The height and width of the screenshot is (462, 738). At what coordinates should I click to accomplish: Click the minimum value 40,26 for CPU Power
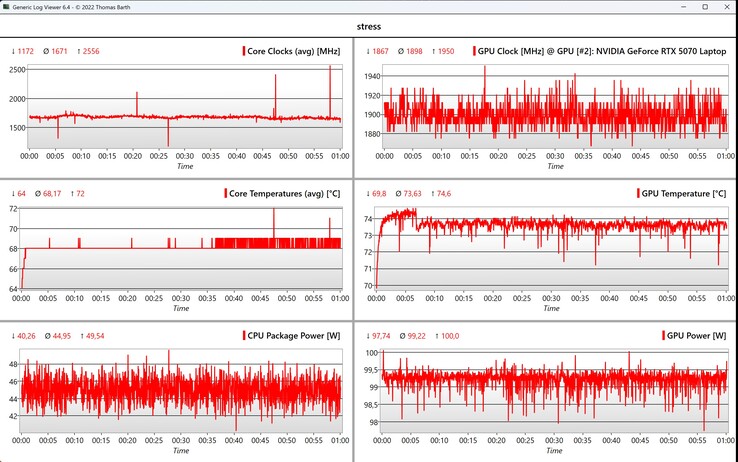coord(24,335)
